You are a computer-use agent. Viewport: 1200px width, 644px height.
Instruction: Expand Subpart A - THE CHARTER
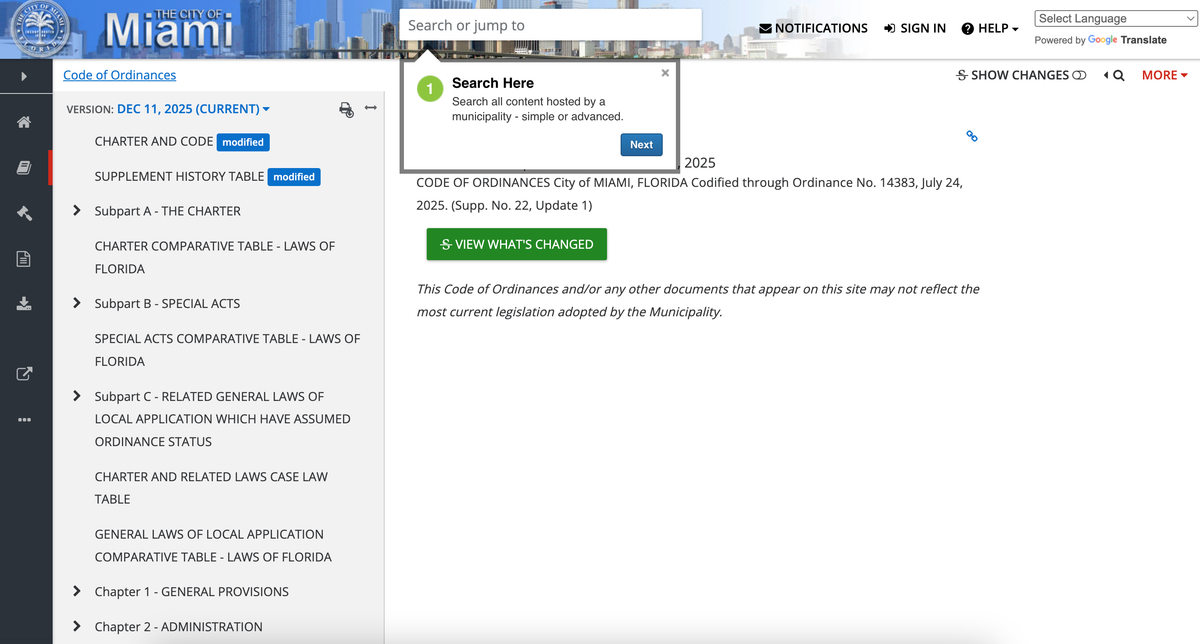(x=76, y=211)
